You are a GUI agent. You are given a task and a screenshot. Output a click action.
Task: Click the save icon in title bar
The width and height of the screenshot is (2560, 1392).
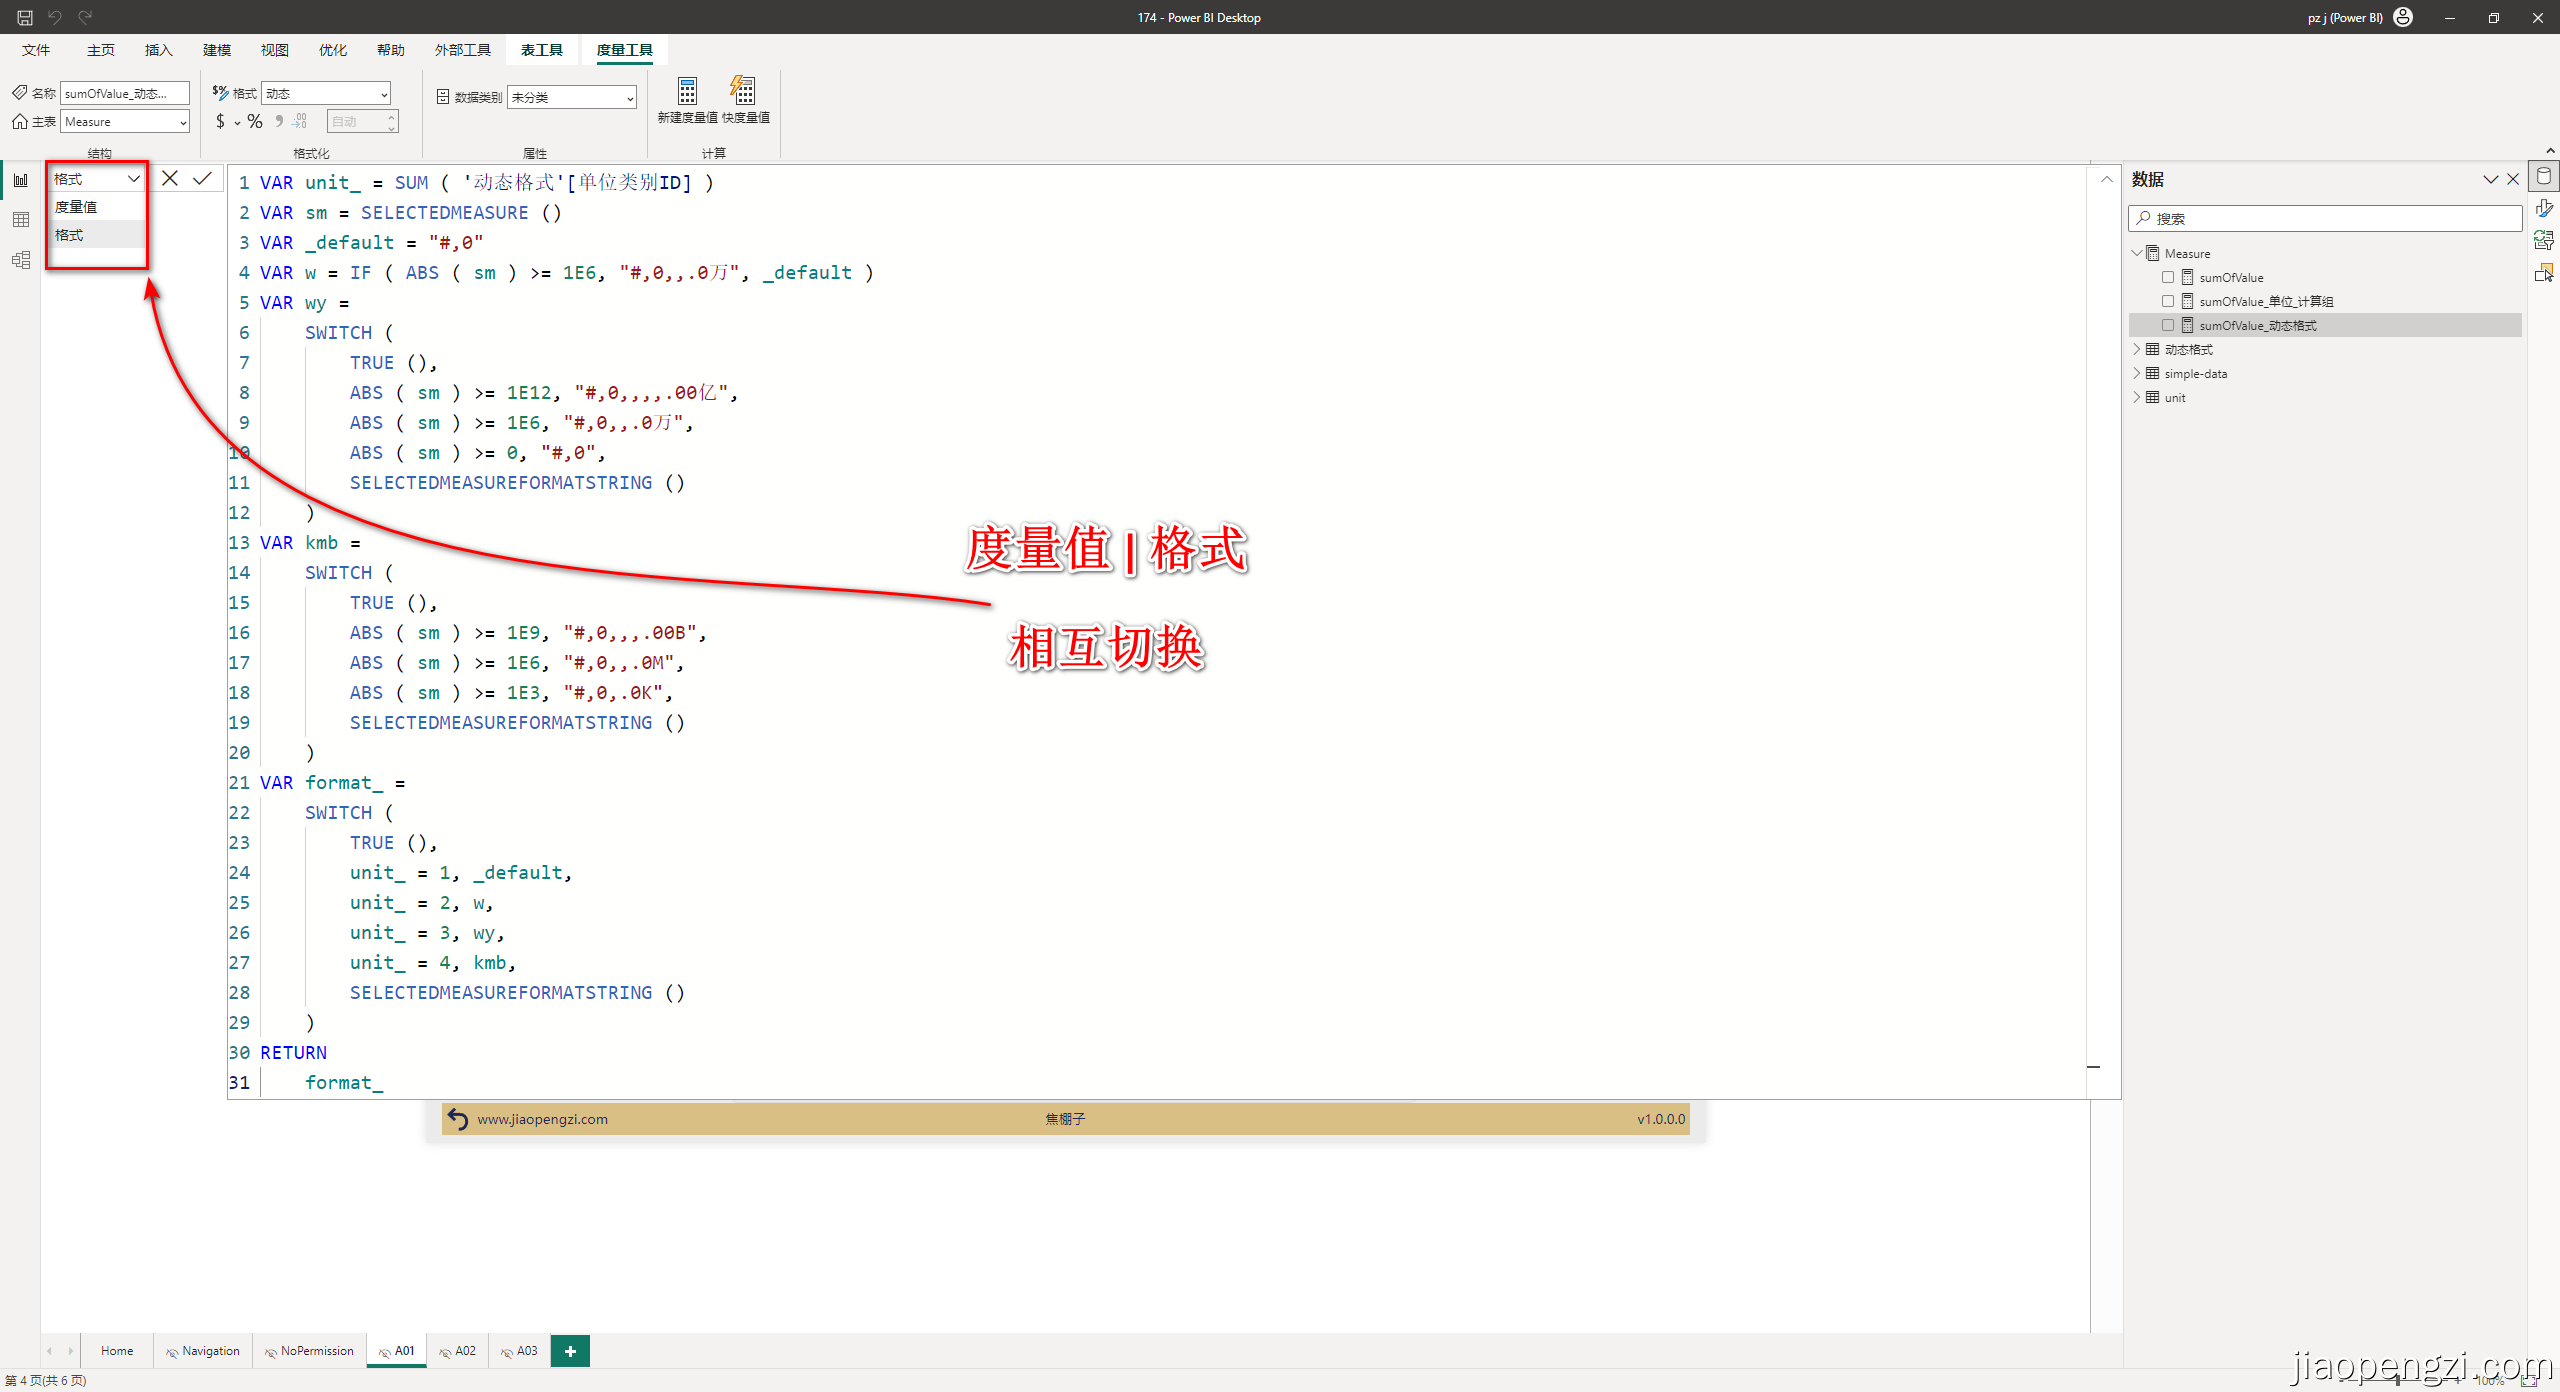point(25,17)
